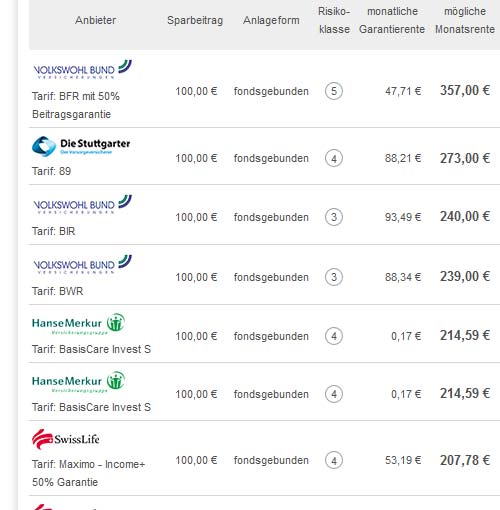Sort by monatliche Garantierente header
Viewport: 500px width, 510px height.
pyautogui.click(x=392, y=20)
